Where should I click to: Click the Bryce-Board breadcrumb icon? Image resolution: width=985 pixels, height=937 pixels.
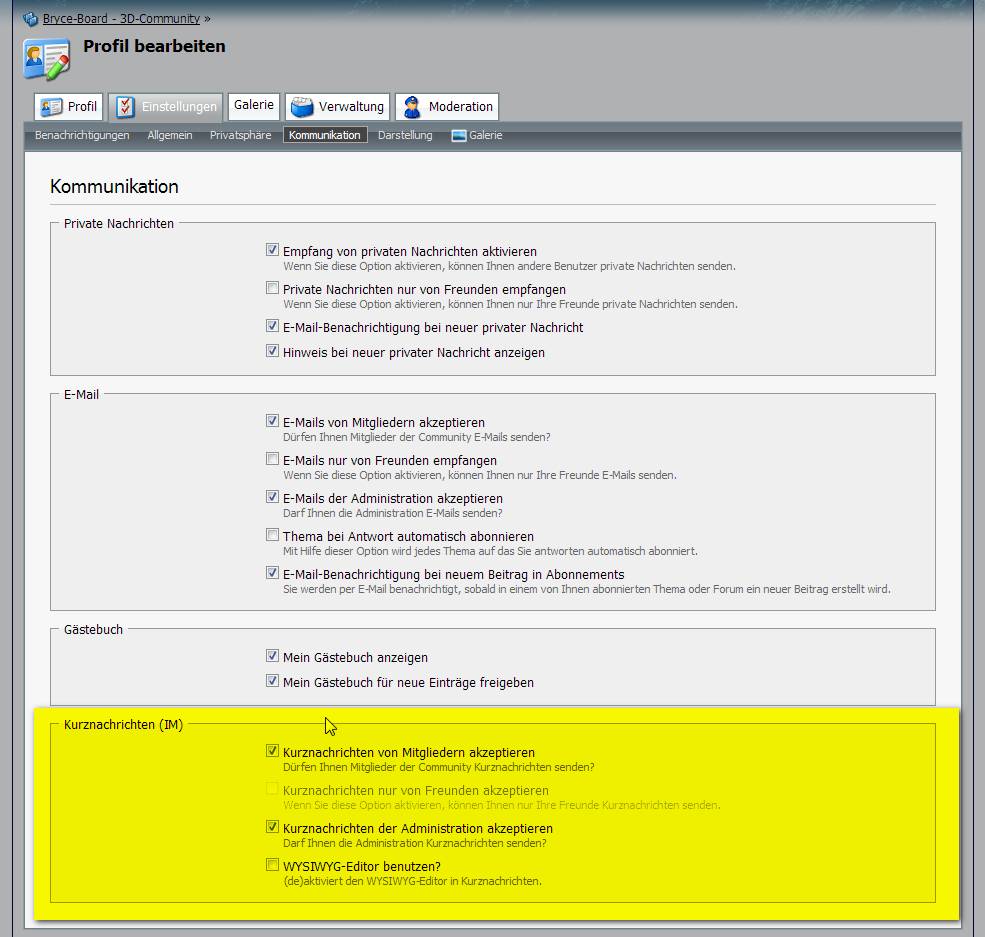(x=30, y=19)
